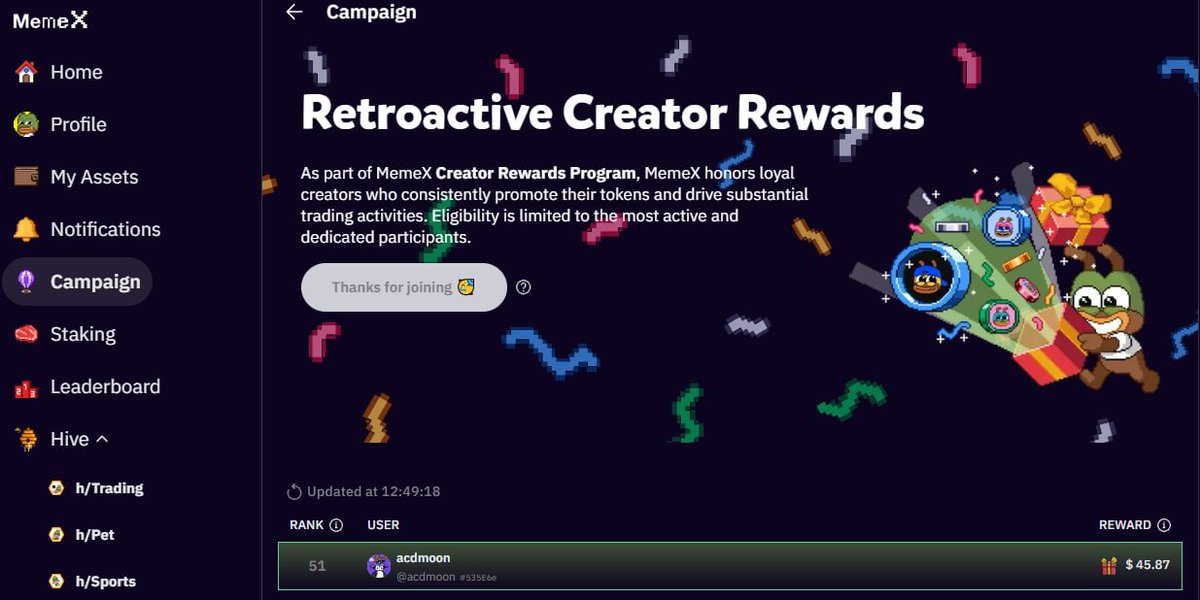Screen dimensions: 1200x600
Task: Click the Updated at 12:49:18 text
Action: [374, 492]
